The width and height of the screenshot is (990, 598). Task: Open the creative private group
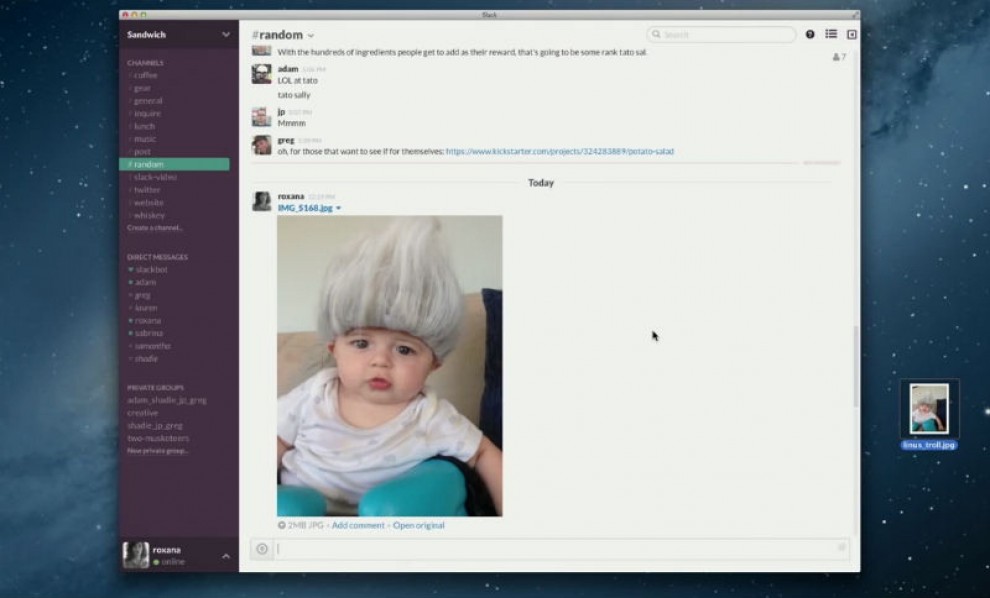pos(143,413)
